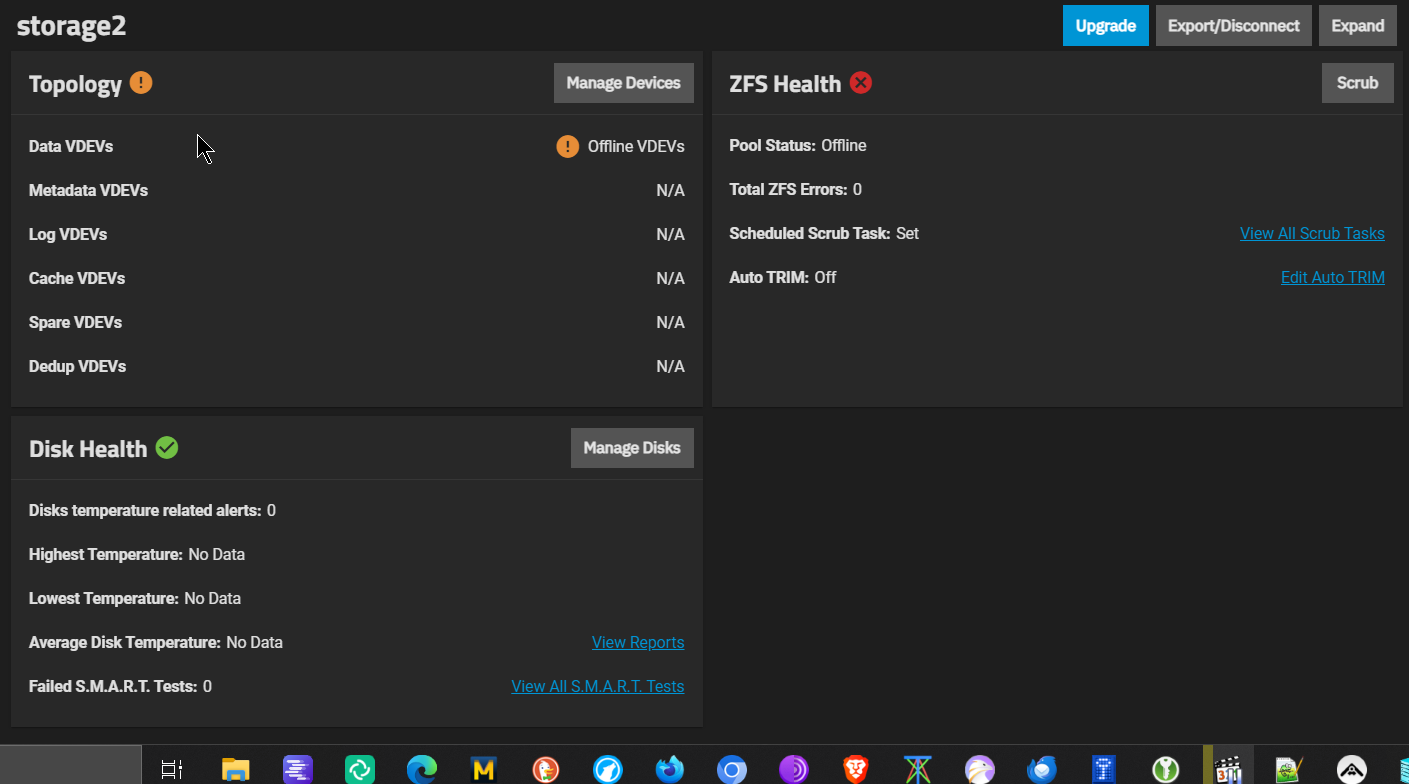
Task: Open the View Reports link
Action: coord(638,642)
